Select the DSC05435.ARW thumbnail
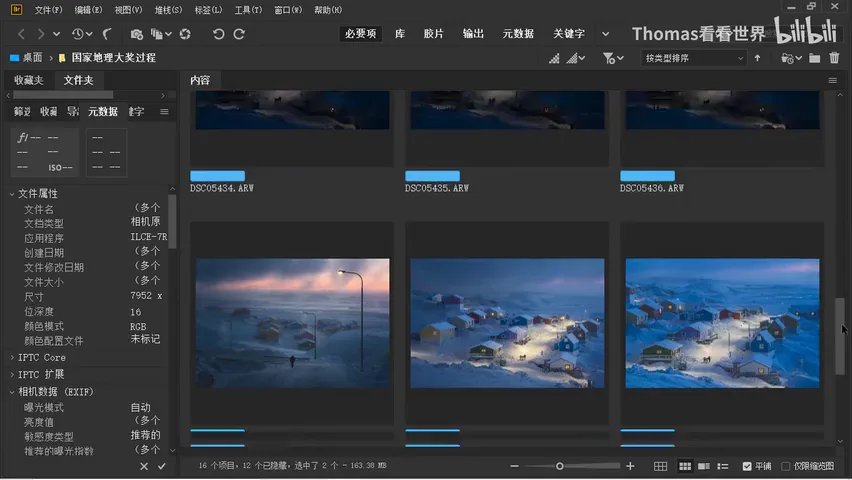 (507, 110)
